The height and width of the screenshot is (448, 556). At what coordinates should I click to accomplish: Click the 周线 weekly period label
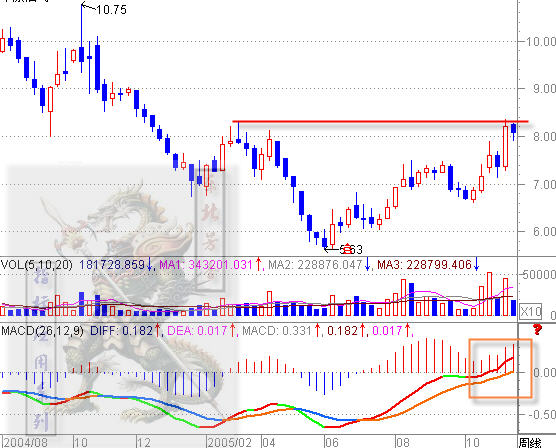click(531, 443)
